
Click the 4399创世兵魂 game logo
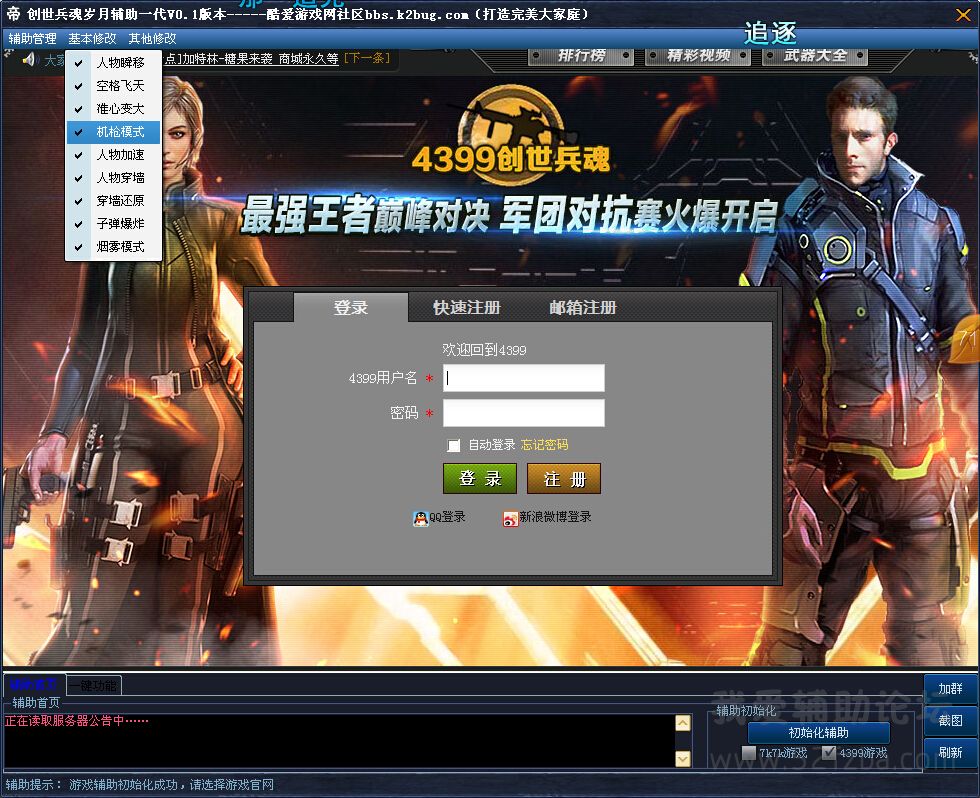pyautogui.click(x=511, y=134)
